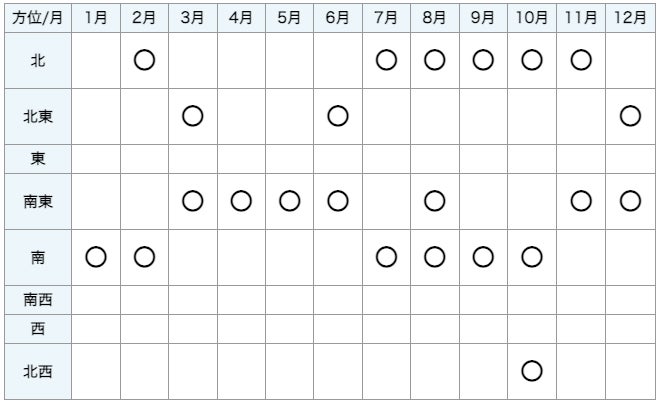This screenshot has width=660, height=404.
Task: Select the 北東 circle for 12月
Action: [630, 116]
